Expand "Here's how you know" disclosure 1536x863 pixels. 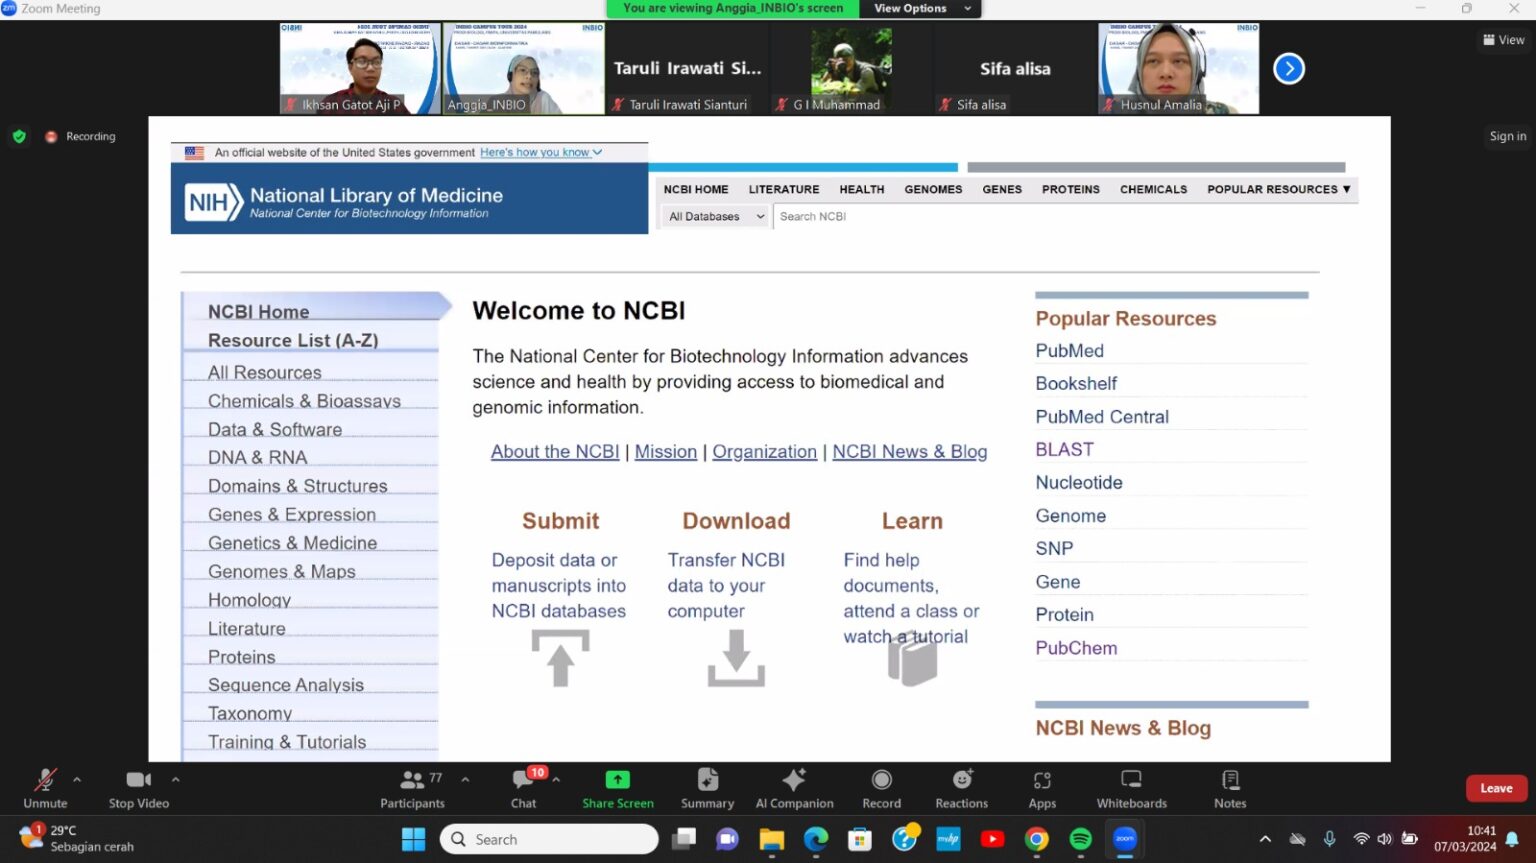click(x=541, y=152)
